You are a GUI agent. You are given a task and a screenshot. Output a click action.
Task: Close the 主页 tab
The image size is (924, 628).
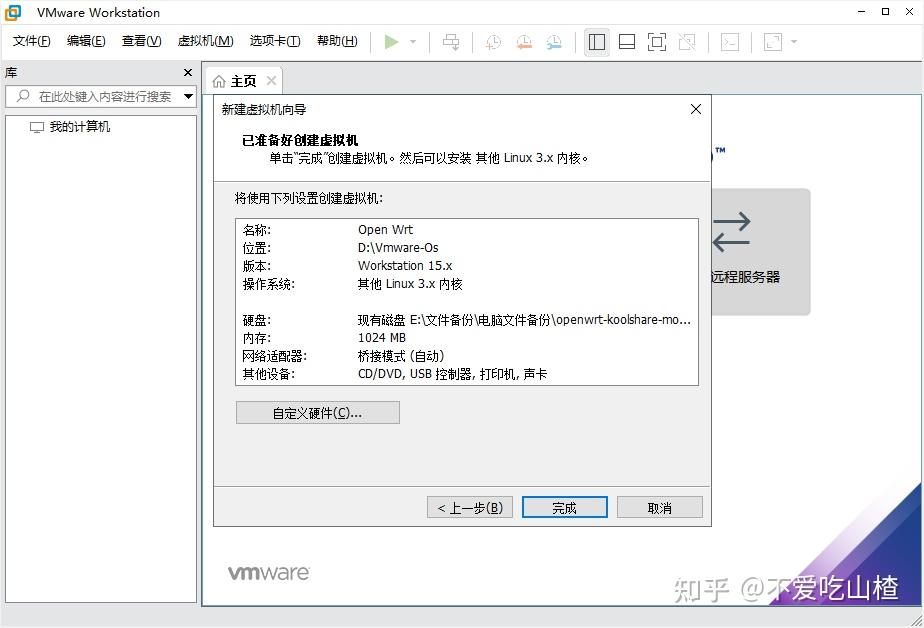click(271, 81)
